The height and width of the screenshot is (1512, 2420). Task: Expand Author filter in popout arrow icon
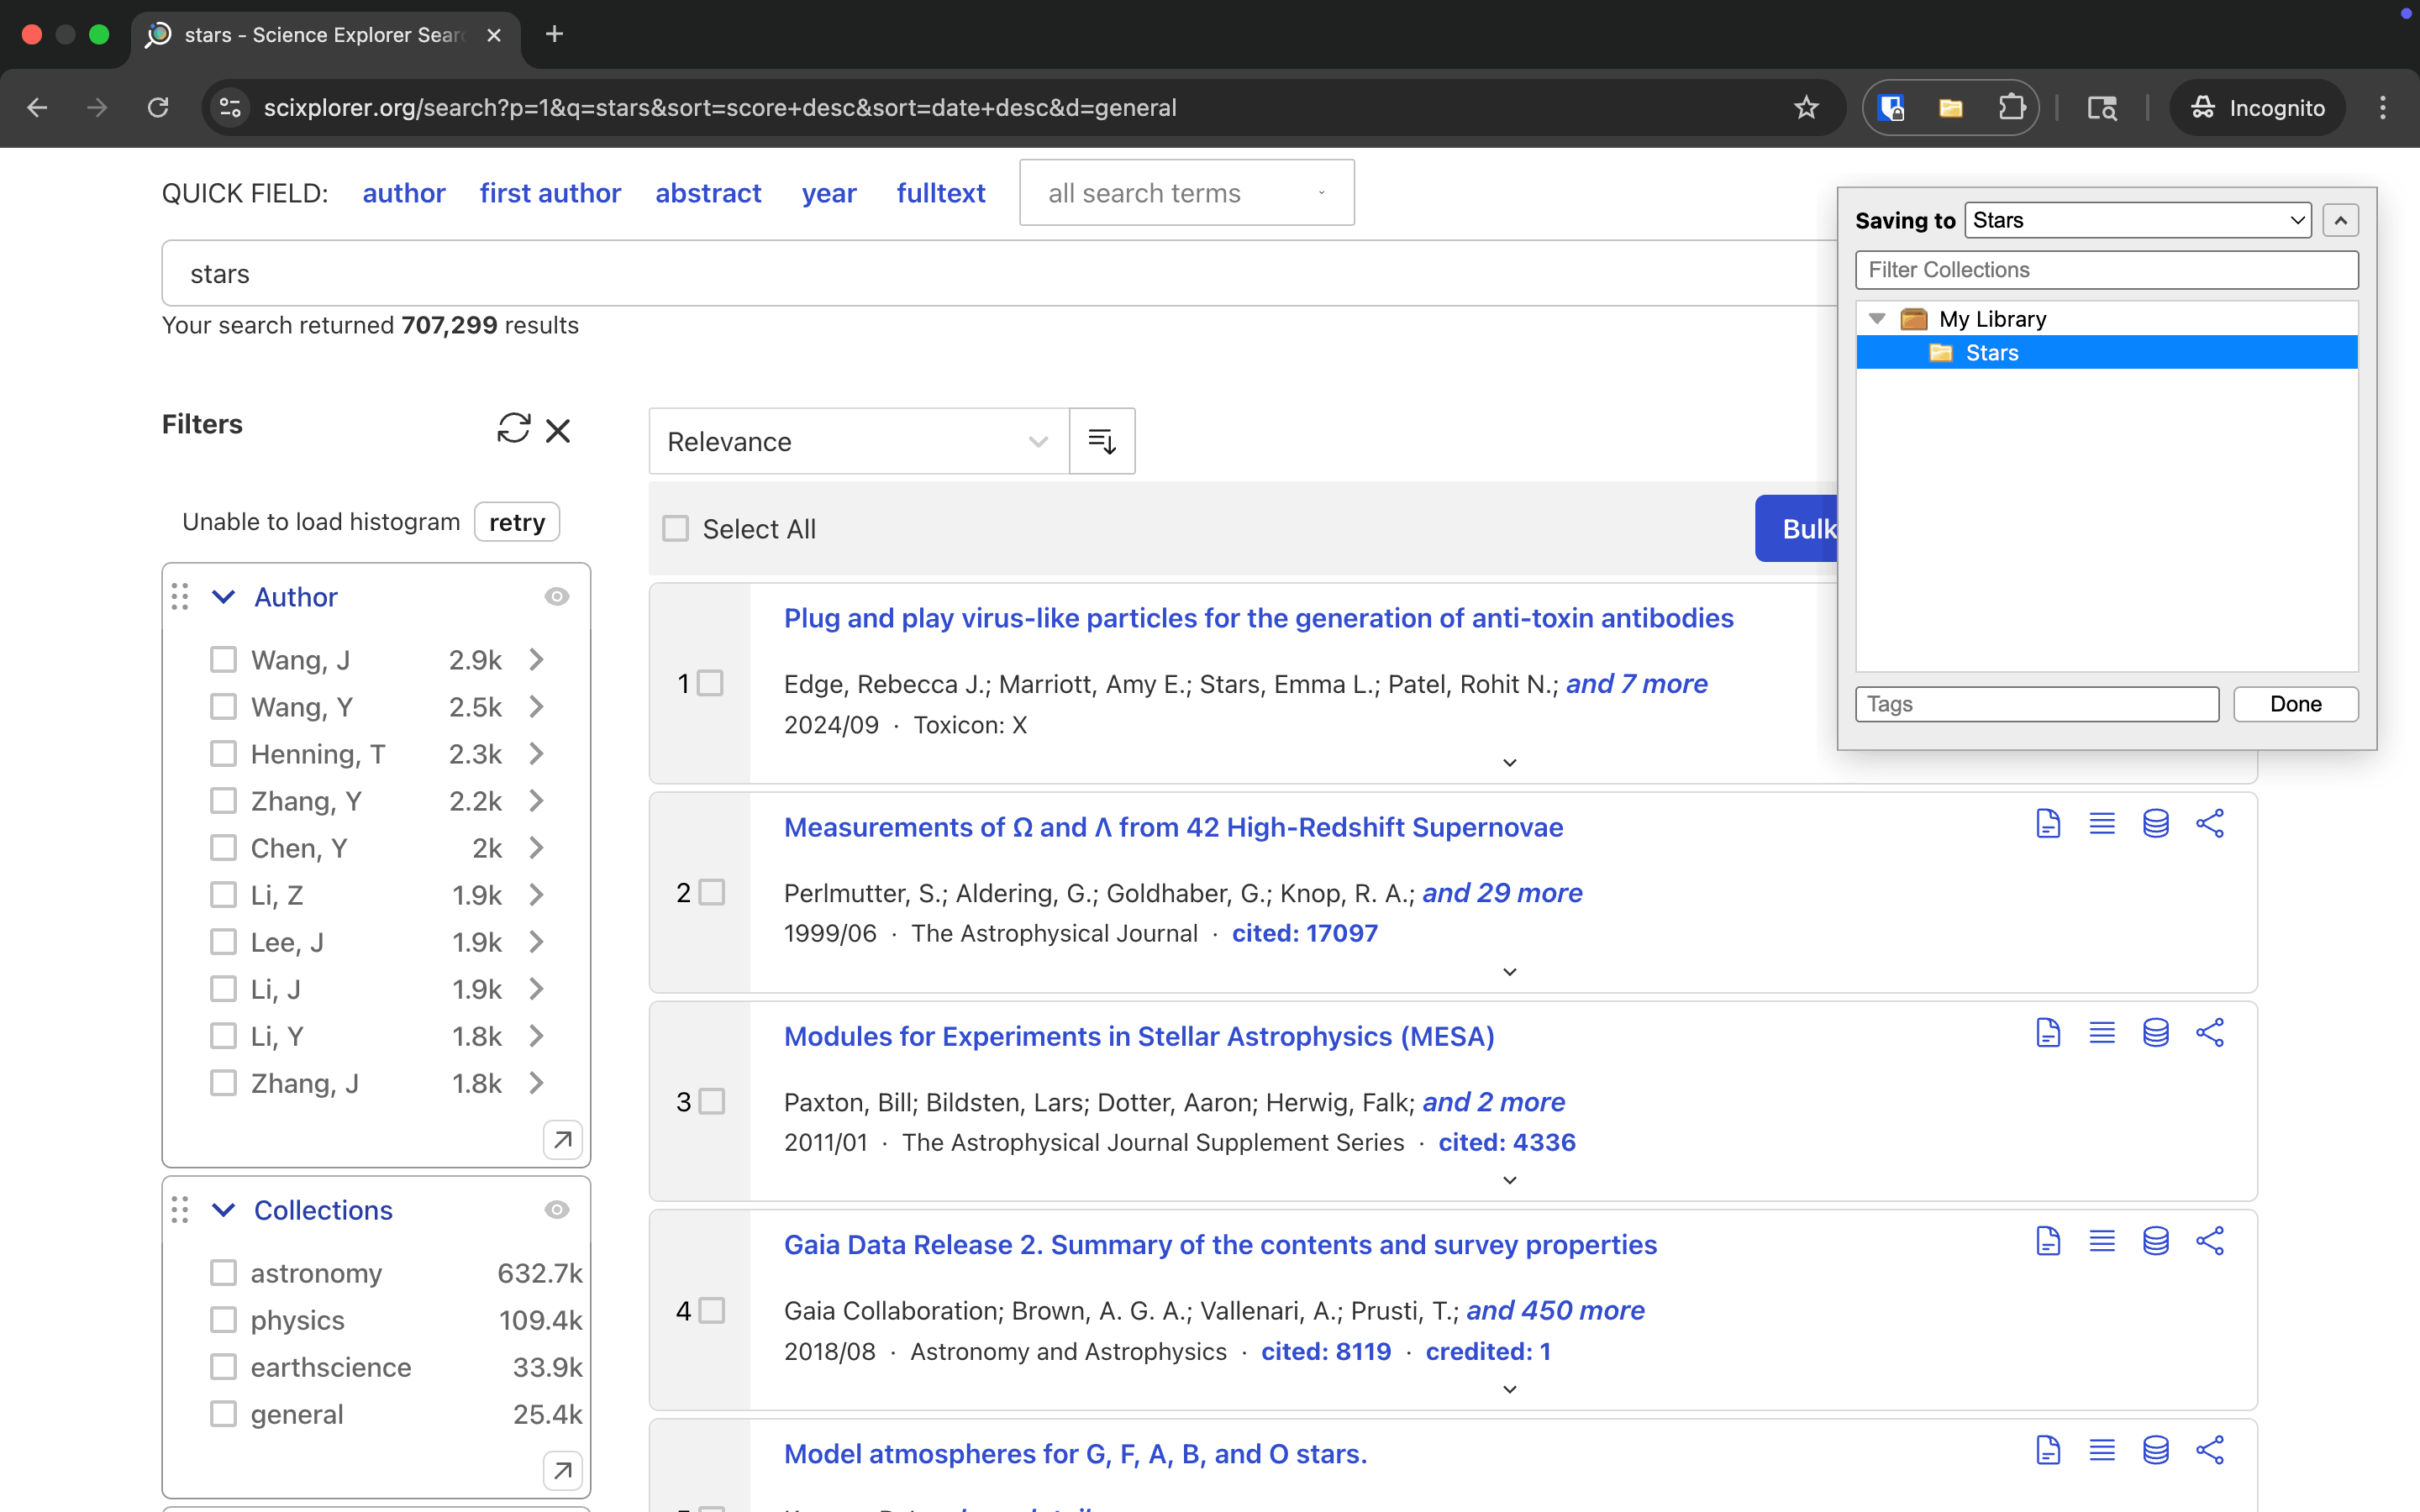562,1140
